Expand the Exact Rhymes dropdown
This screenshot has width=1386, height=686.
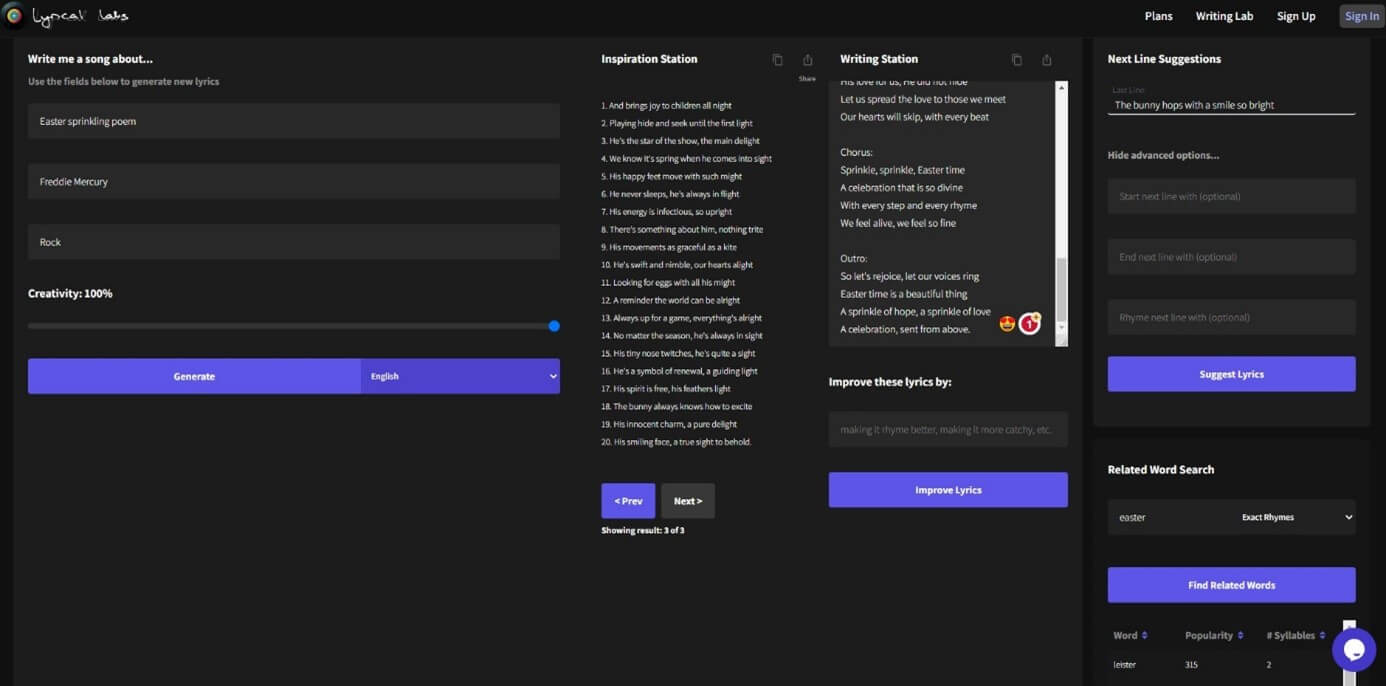tap(1295, 517)
